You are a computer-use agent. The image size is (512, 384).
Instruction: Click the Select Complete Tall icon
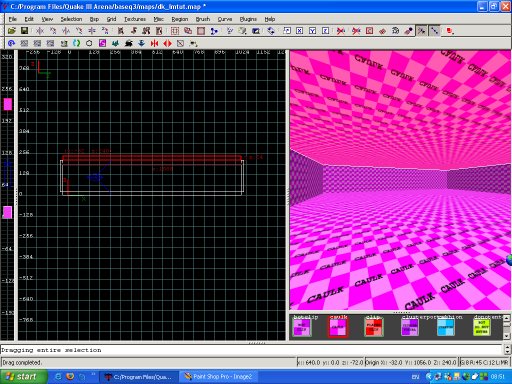(121, 31)
